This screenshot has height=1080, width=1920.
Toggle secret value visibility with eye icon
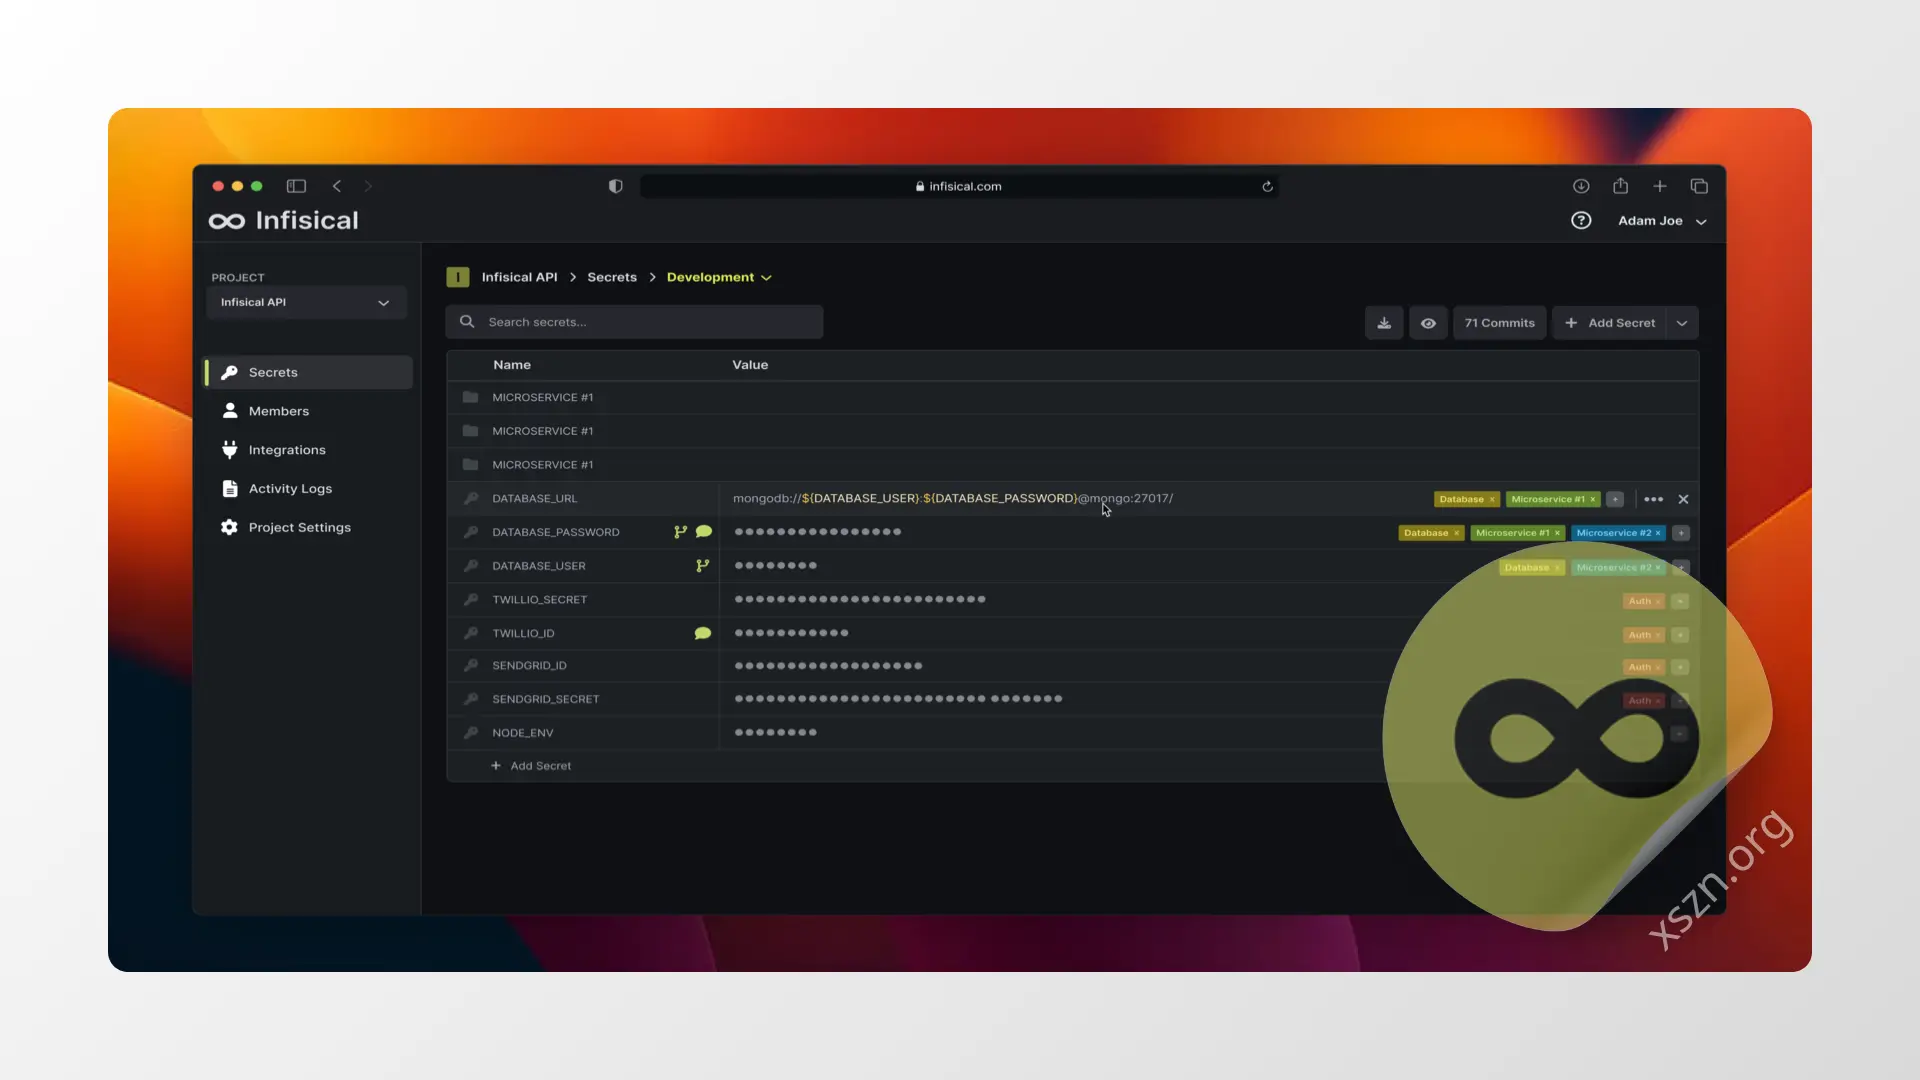point(1428,323)
